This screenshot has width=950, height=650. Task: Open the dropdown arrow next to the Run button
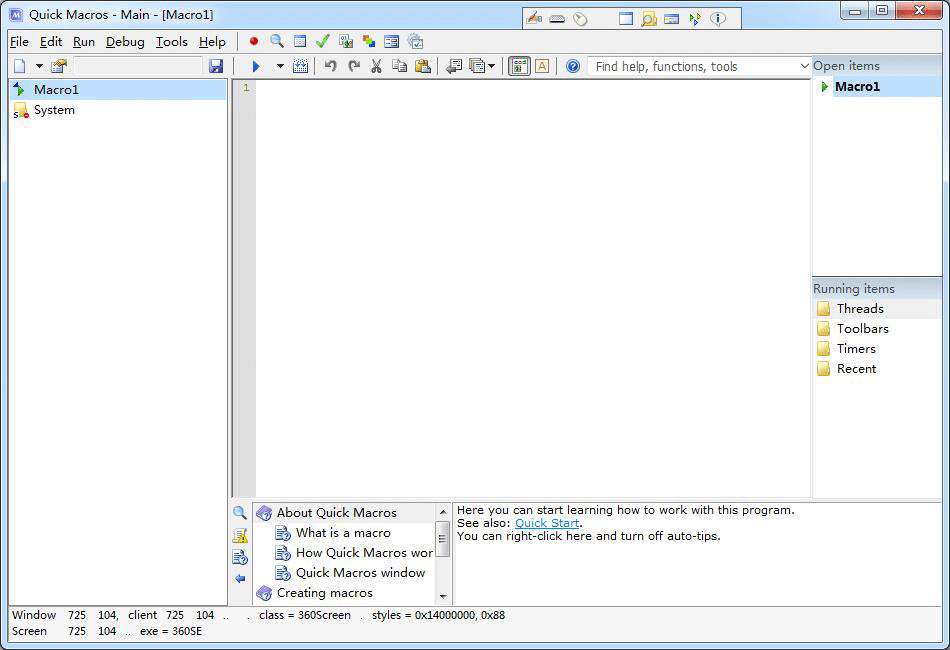tap(280, 66)
